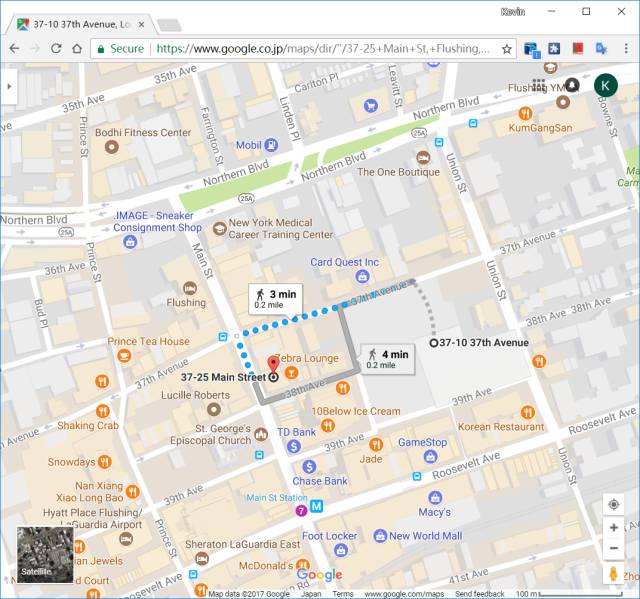Open IMAGE Sneaker Consignment Shop marker
This screenshot has height=599, width=640.
[130, 242]
